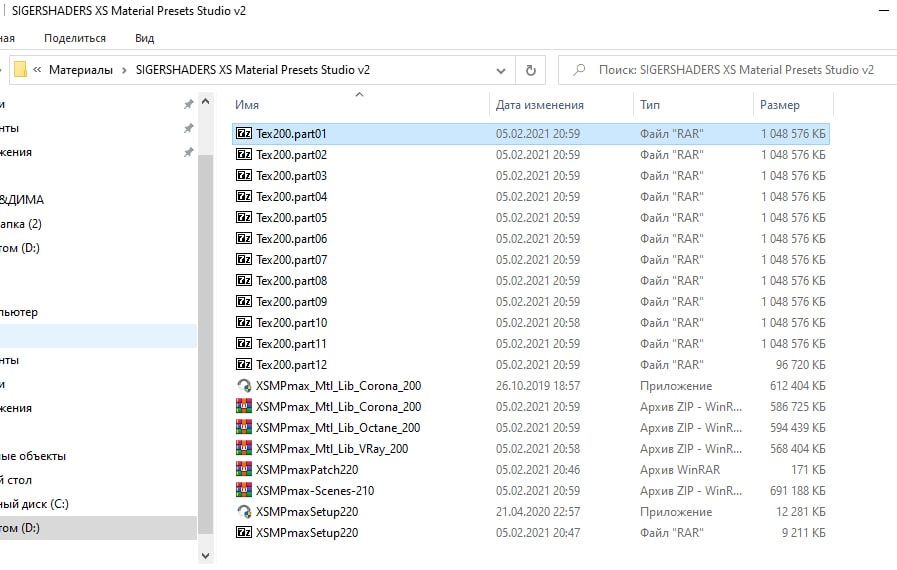The height and width of the screenshot is (570, 897).
Task: Click the first pin icon in the navigation pane
Action: (188, 104)
